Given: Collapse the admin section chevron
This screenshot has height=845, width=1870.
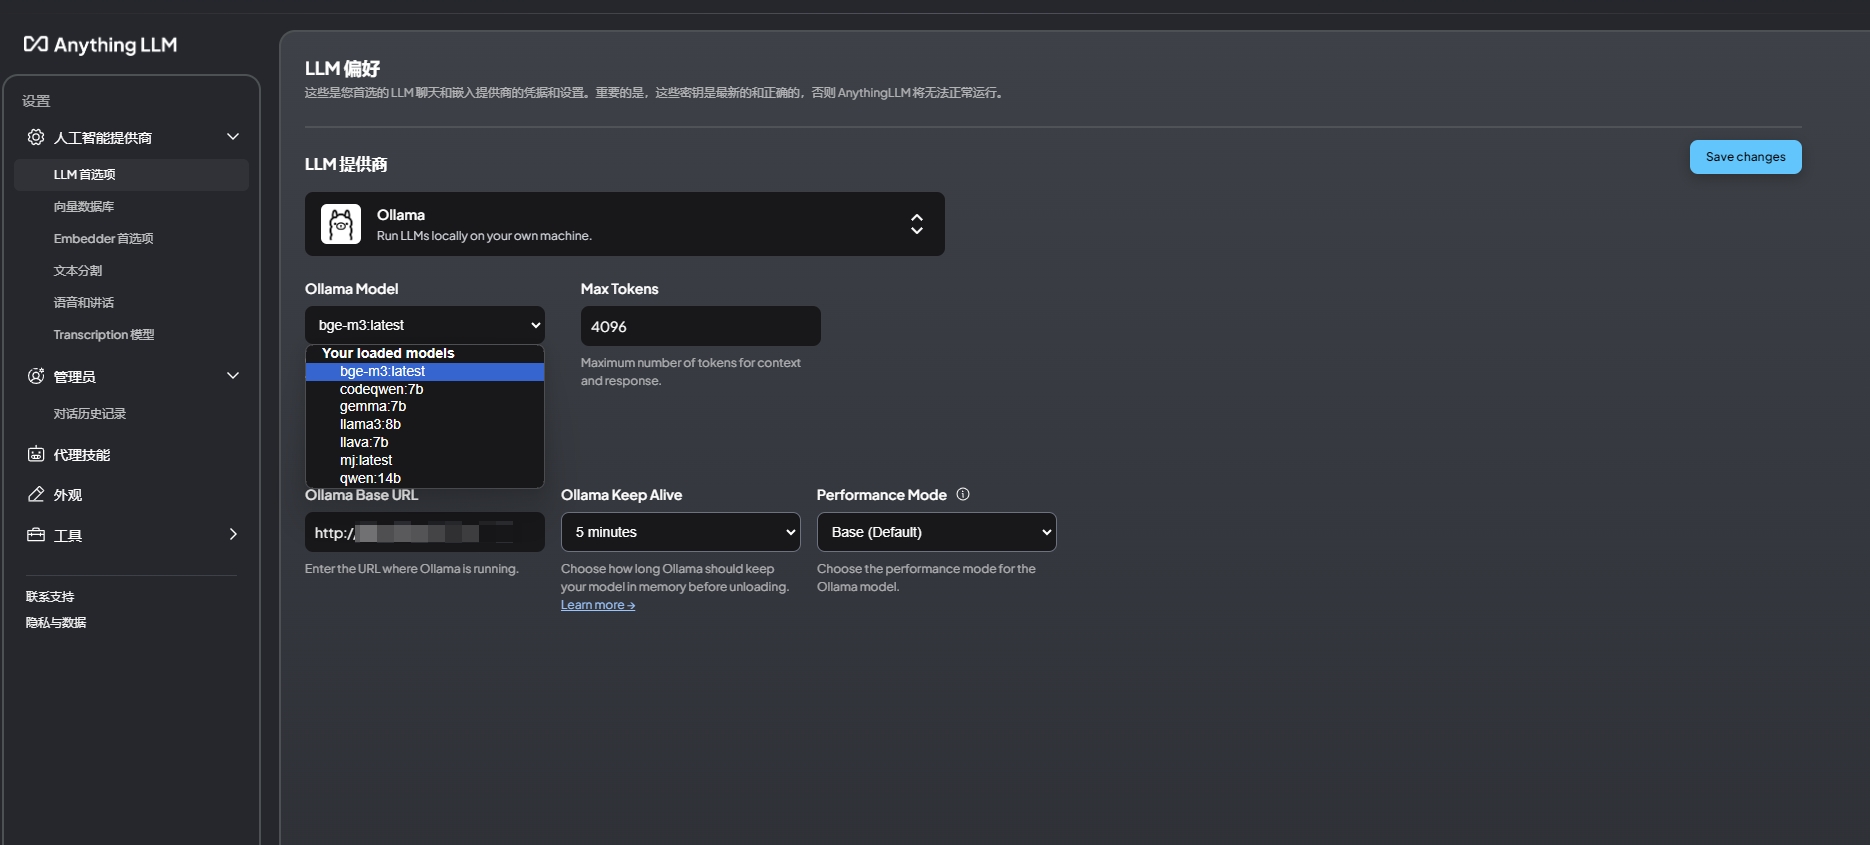Looking at the screenshot, I should (233, 376).
